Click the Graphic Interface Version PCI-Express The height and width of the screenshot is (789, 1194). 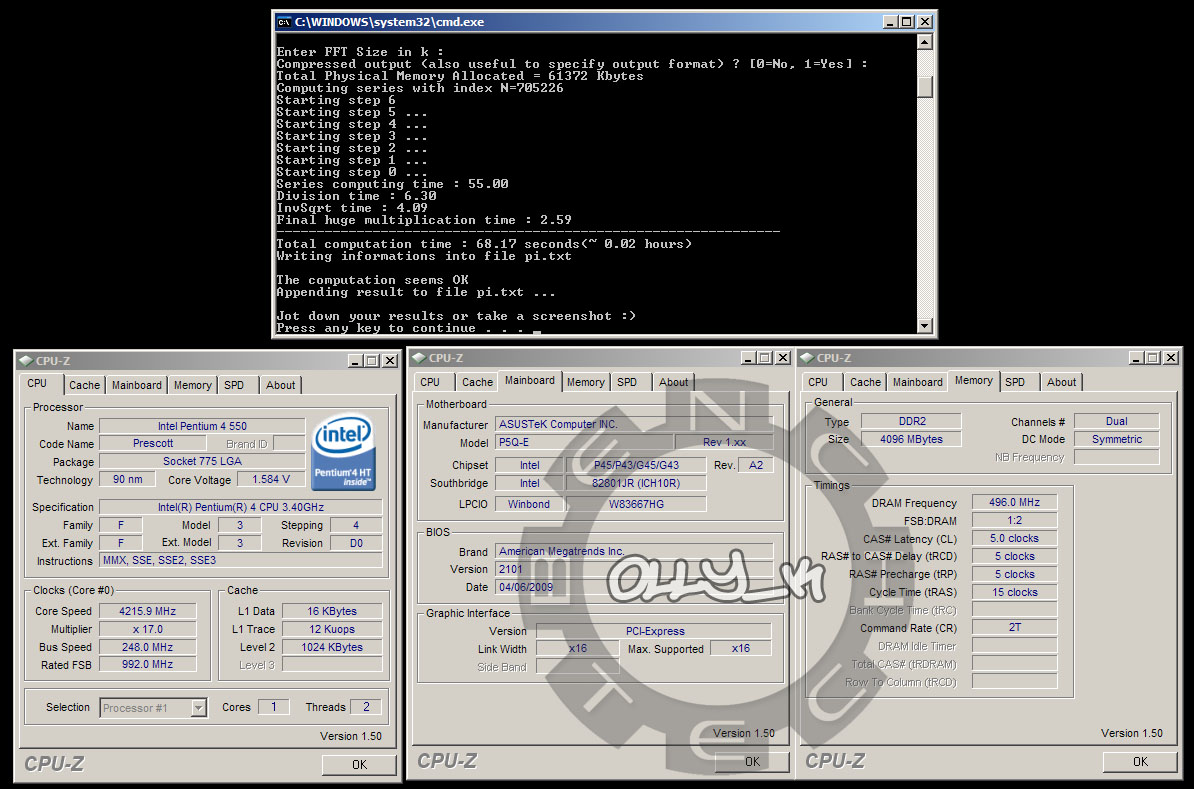(654, 631)
